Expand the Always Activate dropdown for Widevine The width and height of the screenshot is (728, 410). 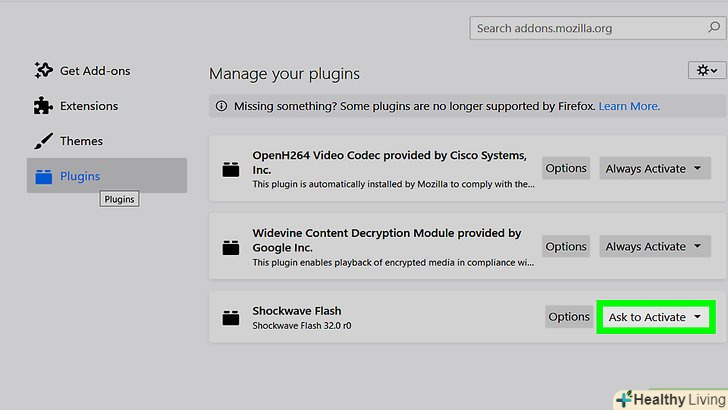point(655,246)
